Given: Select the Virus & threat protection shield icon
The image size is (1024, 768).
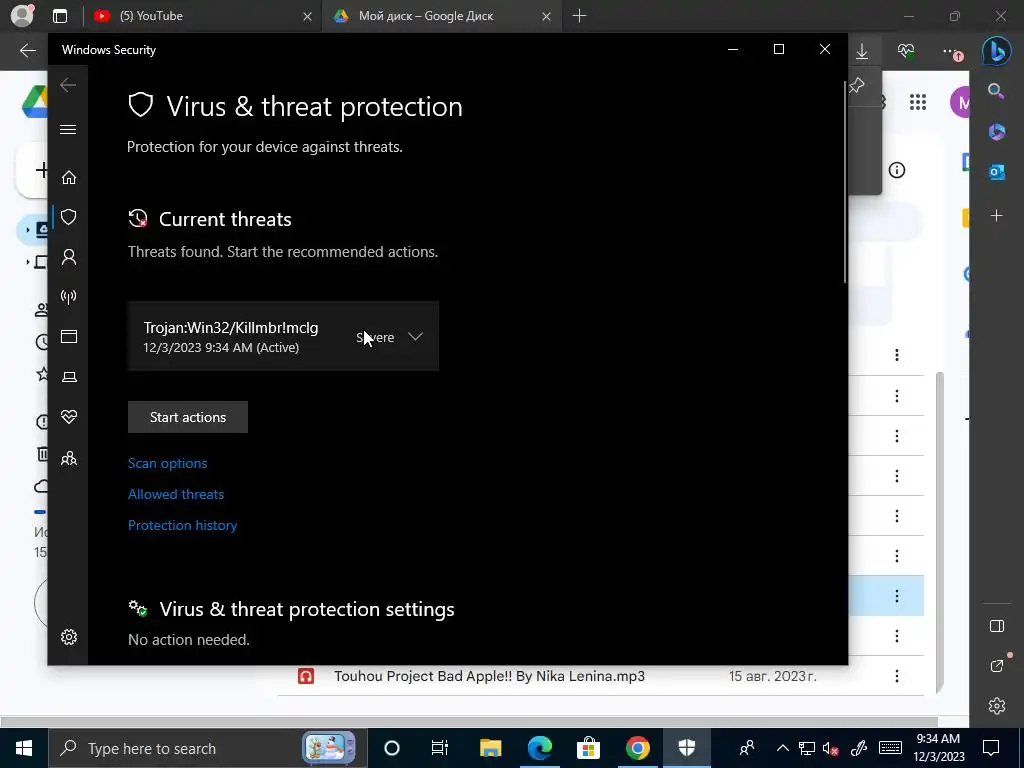Looking at the screenshot, I should (69, 217).
